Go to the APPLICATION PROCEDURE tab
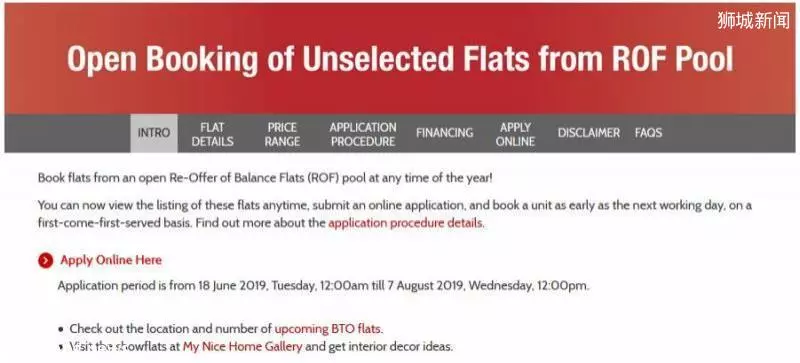800x363 pixels. point(363,134)
